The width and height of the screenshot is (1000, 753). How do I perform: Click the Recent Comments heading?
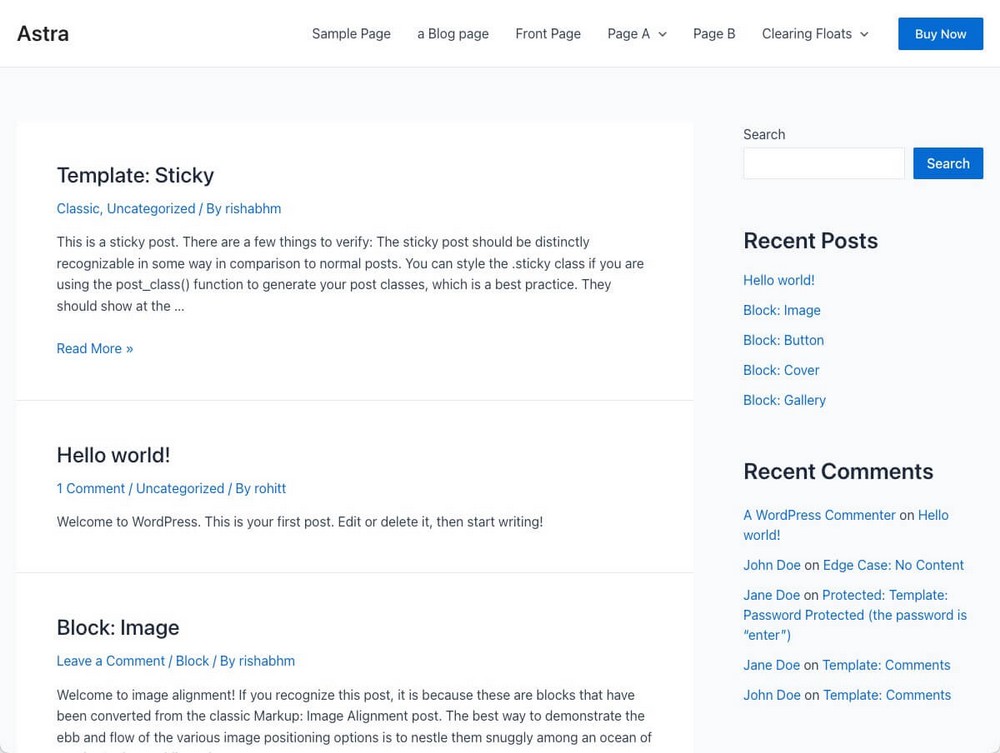pos(838,472)
